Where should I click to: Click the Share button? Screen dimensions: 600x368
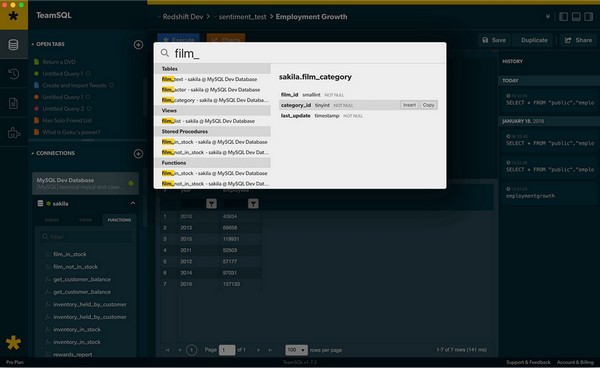pos(579,40)
